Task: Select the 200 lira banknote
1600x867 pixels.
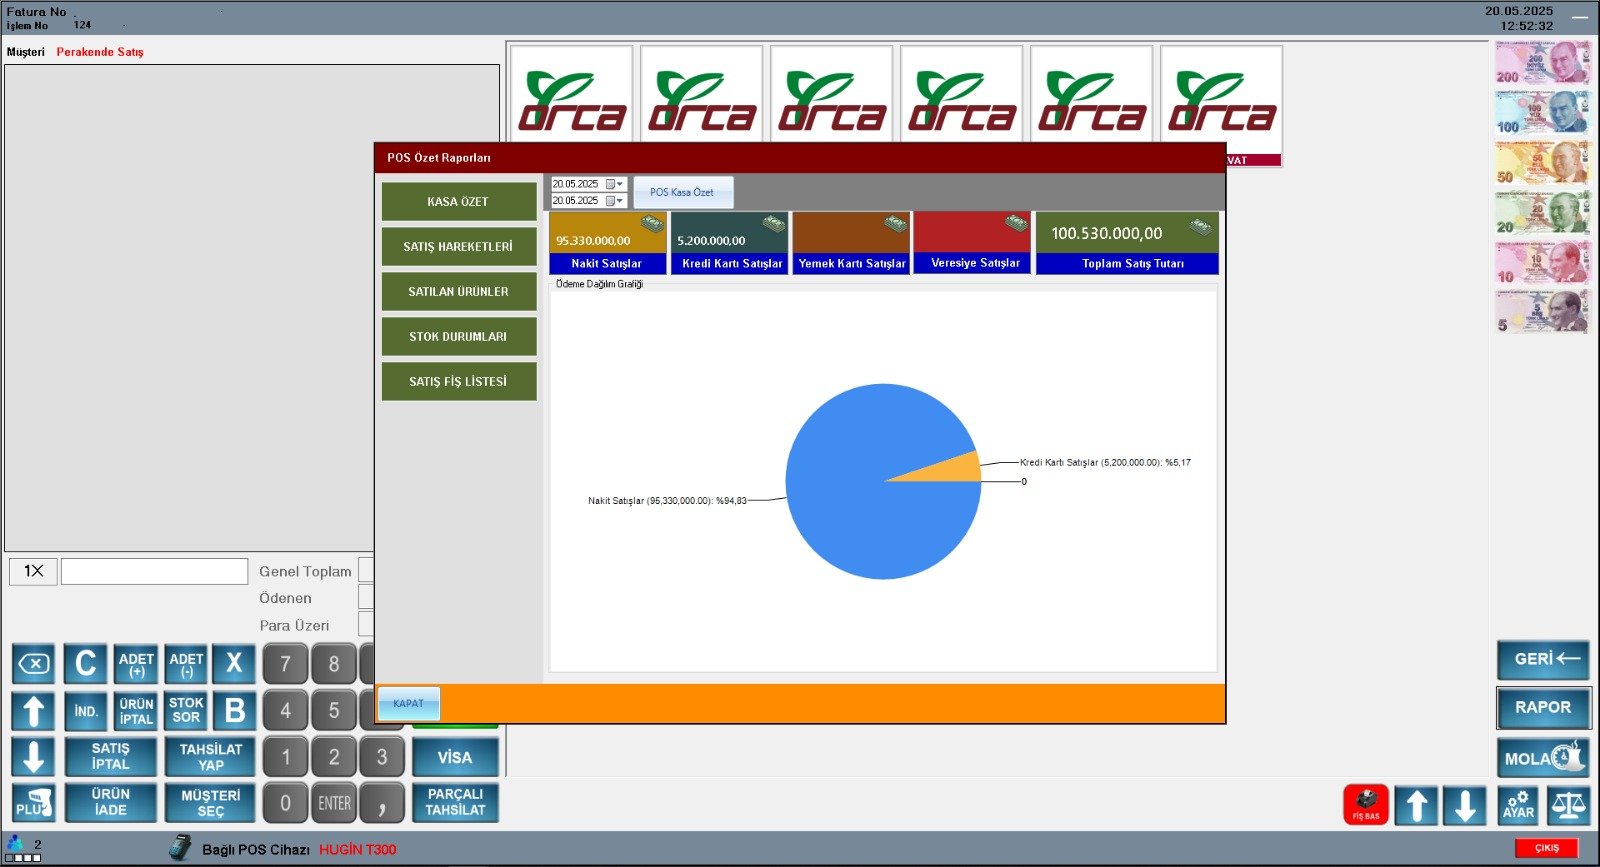Action: (x=1541, y=63)
